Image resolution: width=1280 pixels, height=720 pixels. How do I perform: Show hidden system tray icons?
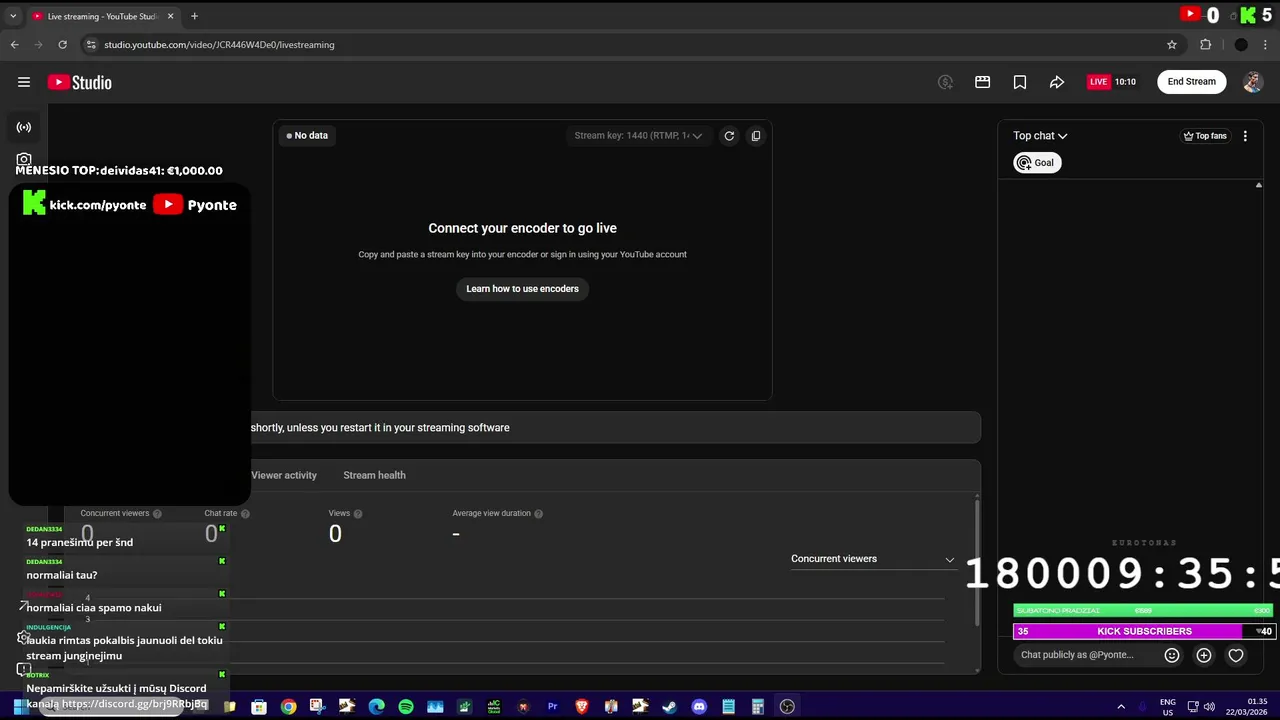click(1121, 707)
